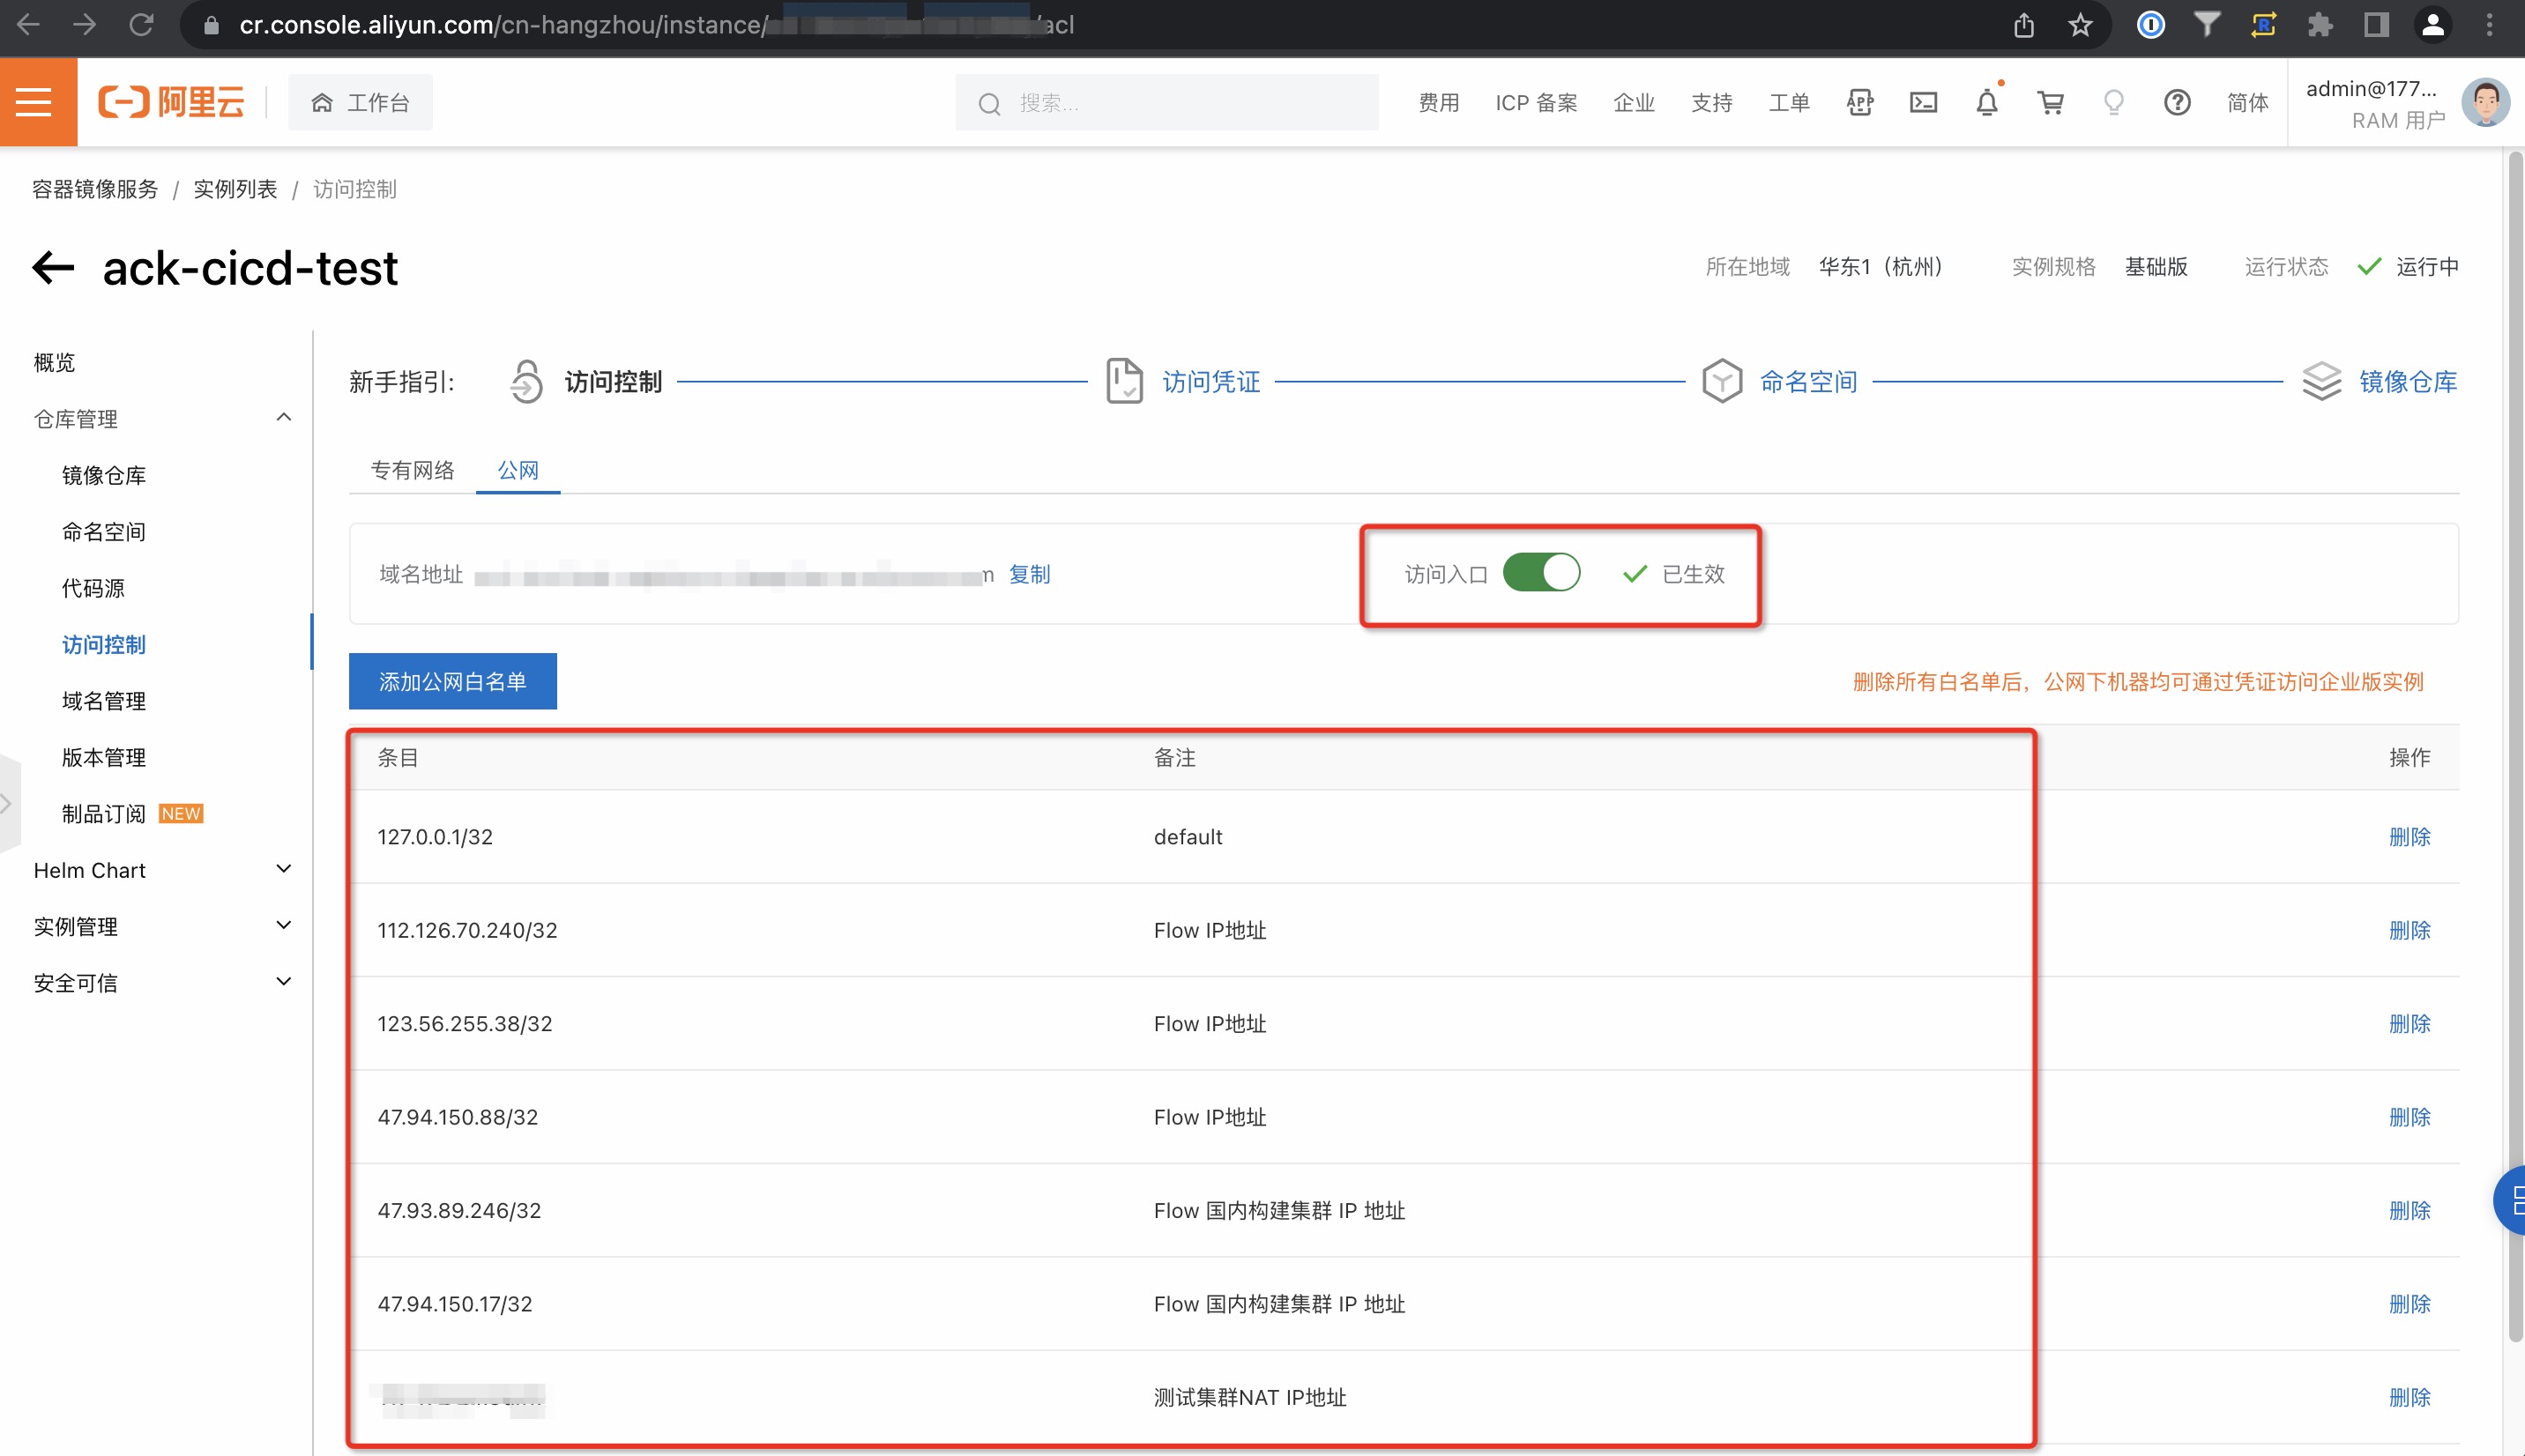2525x1456 pixels.
Task: Bookmark page with the star icon
Action: (2080, 25)
